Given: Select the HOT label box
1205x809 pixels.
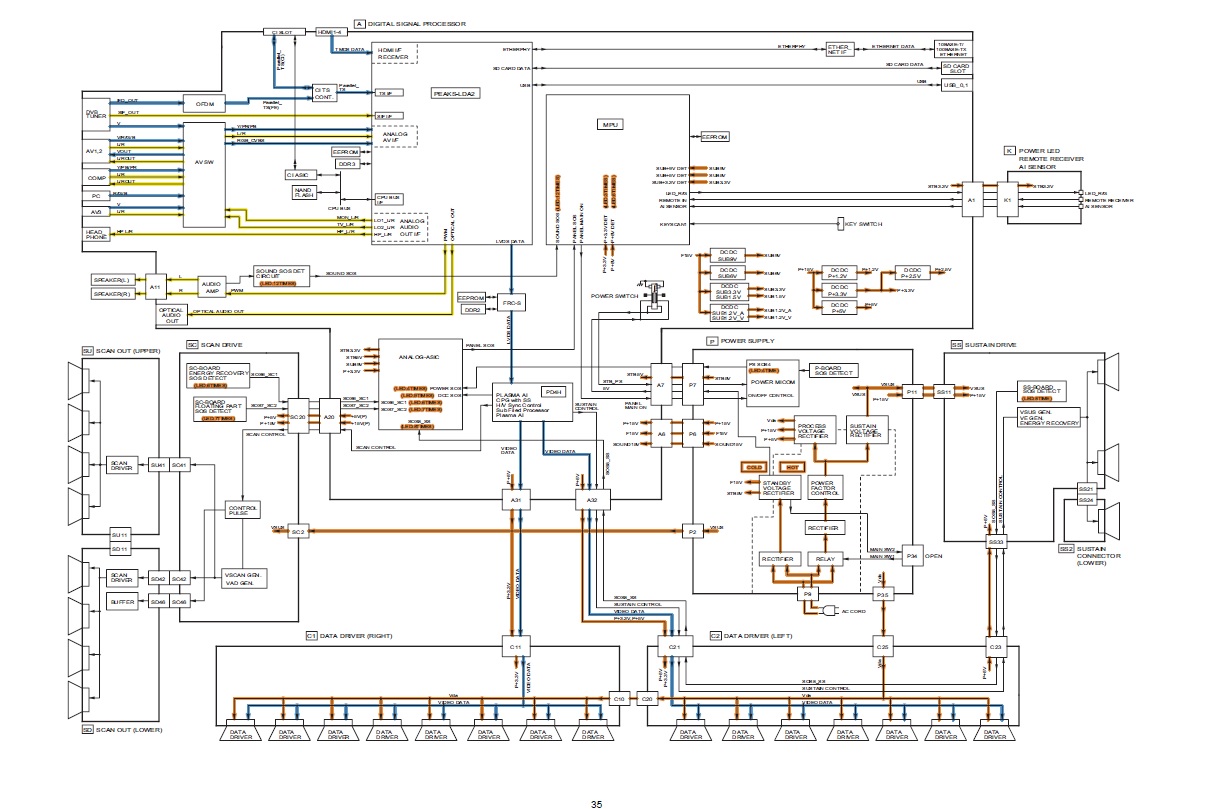Looking at the screenshot, I should point(794,466).
